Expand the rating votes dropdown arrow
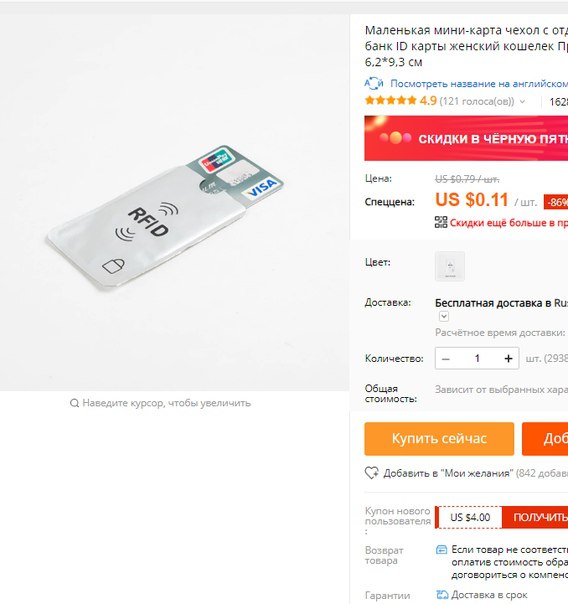The width and height of the screenshot is (568, 604). pos(522,102)
